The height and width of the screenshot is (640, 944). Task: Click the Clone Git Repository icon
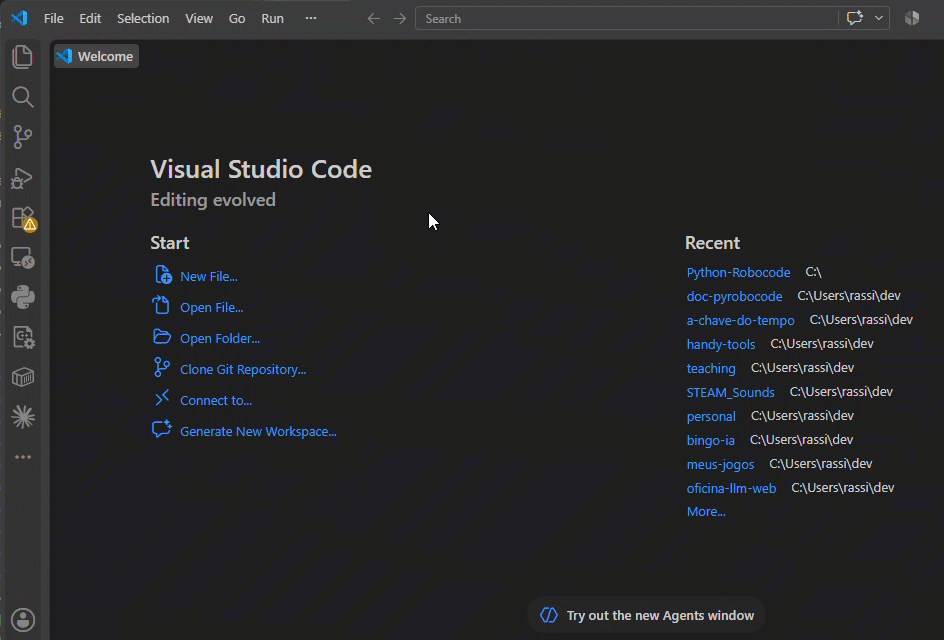pyautogui.click(x=161, y=367)
